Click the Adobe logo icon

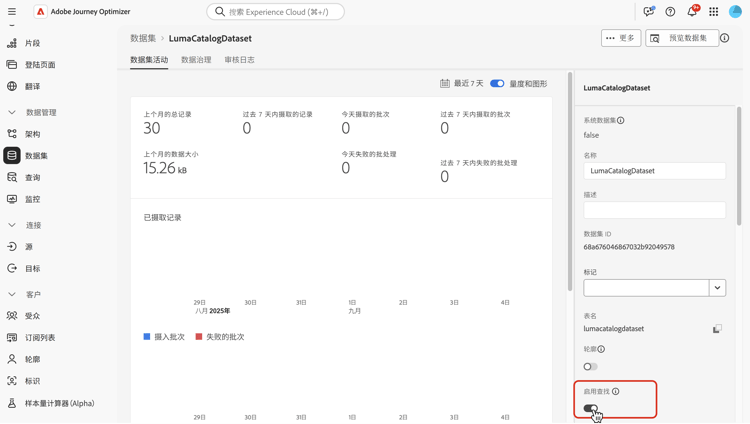(41, 11)
